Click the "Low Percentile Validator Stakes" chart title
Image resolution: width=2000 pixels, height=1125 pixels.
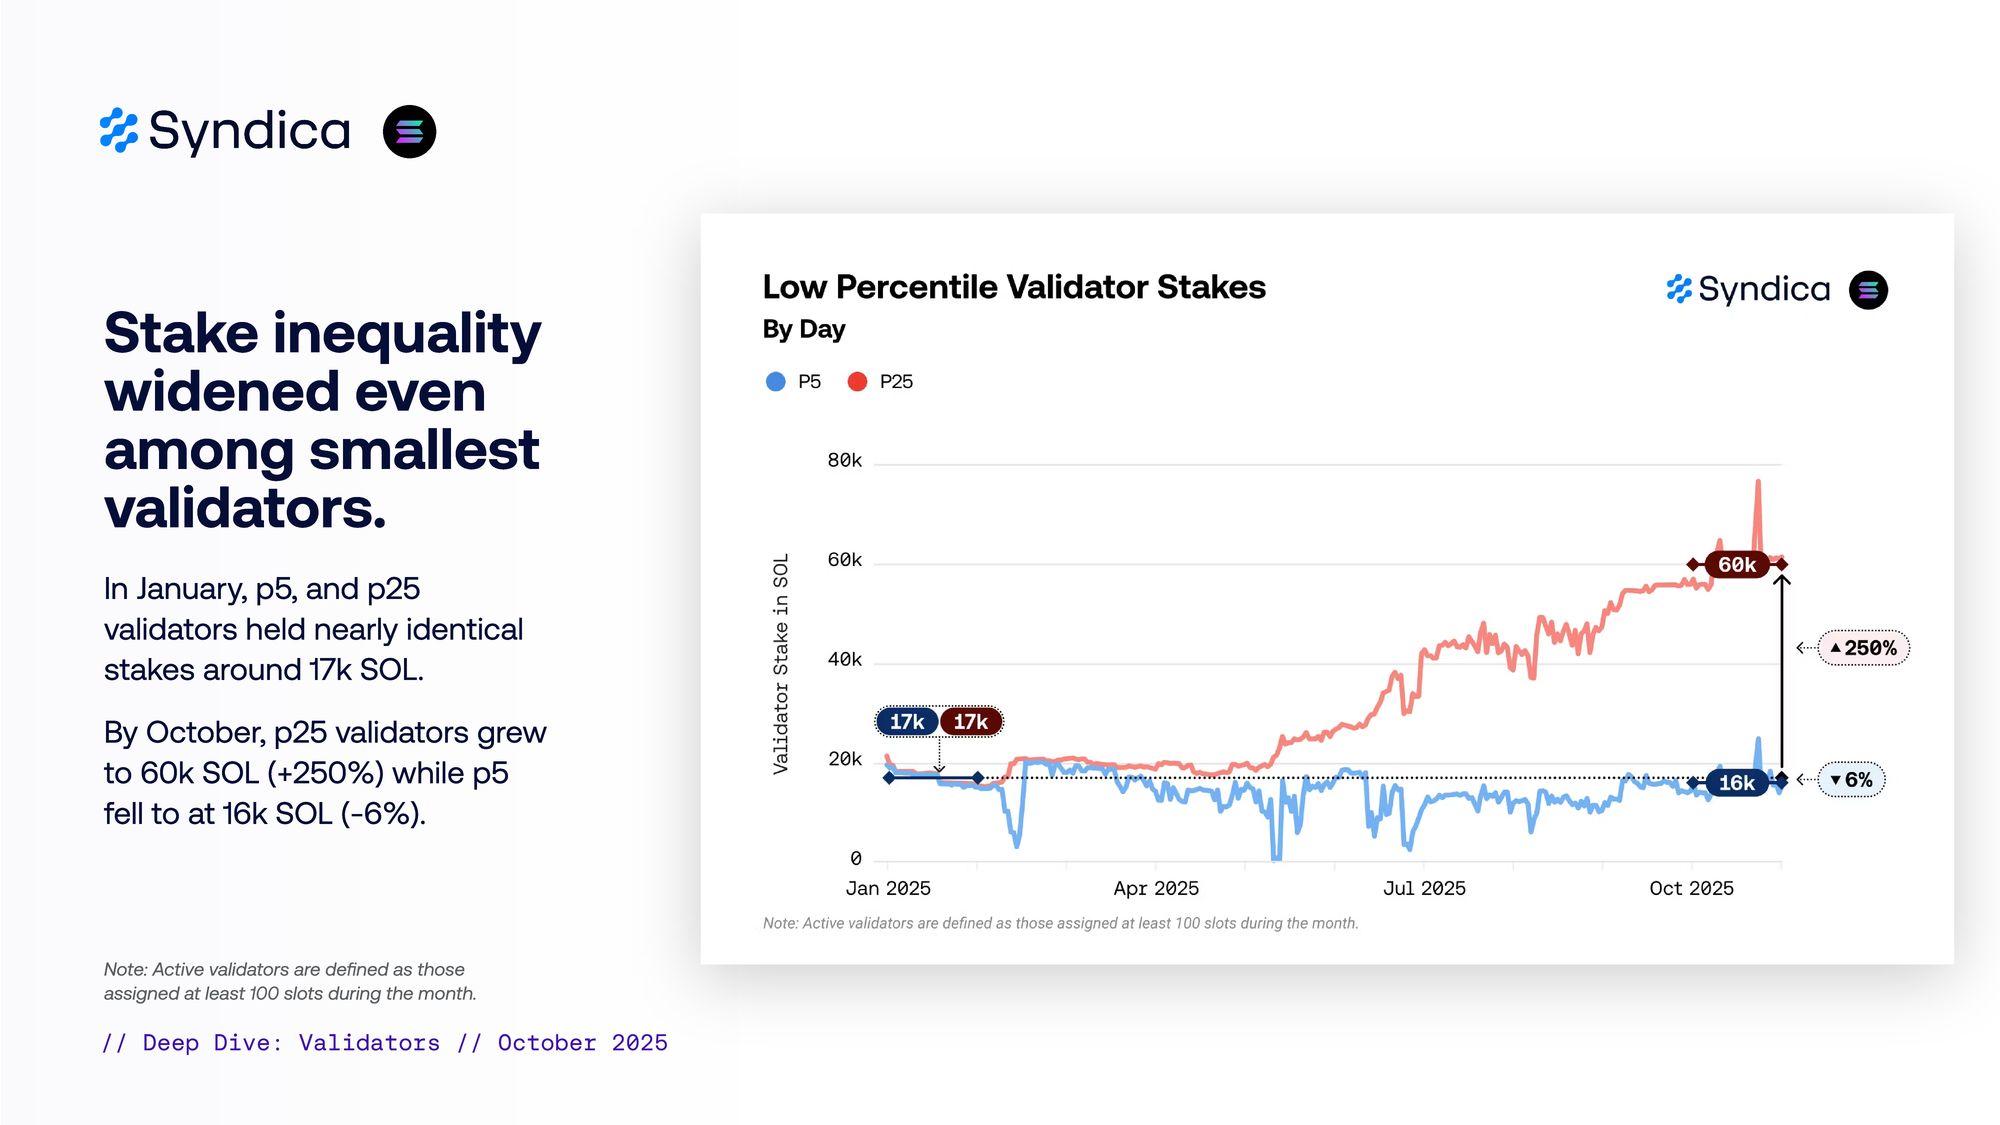click(x=1014, y=287)
